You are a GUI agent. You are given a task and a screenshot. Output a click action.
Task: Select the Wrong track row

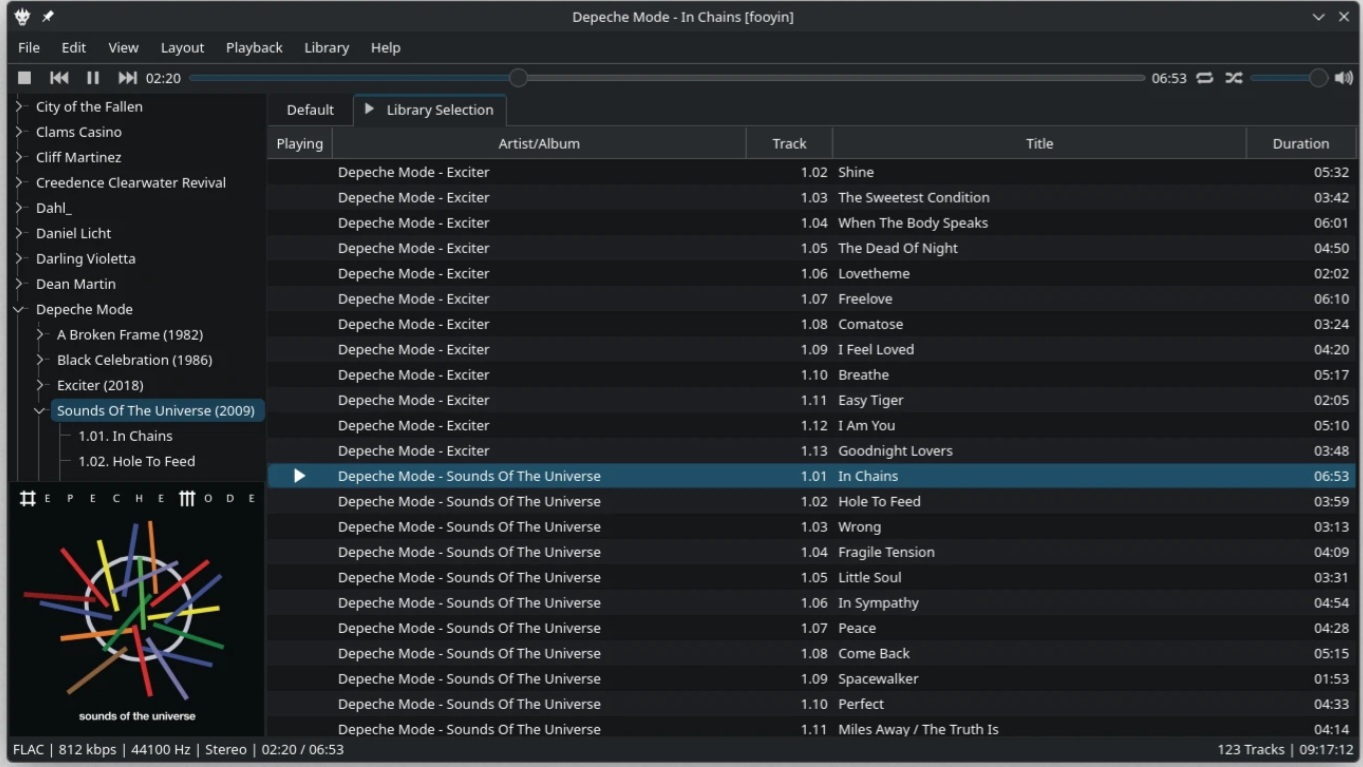point(811,527)
